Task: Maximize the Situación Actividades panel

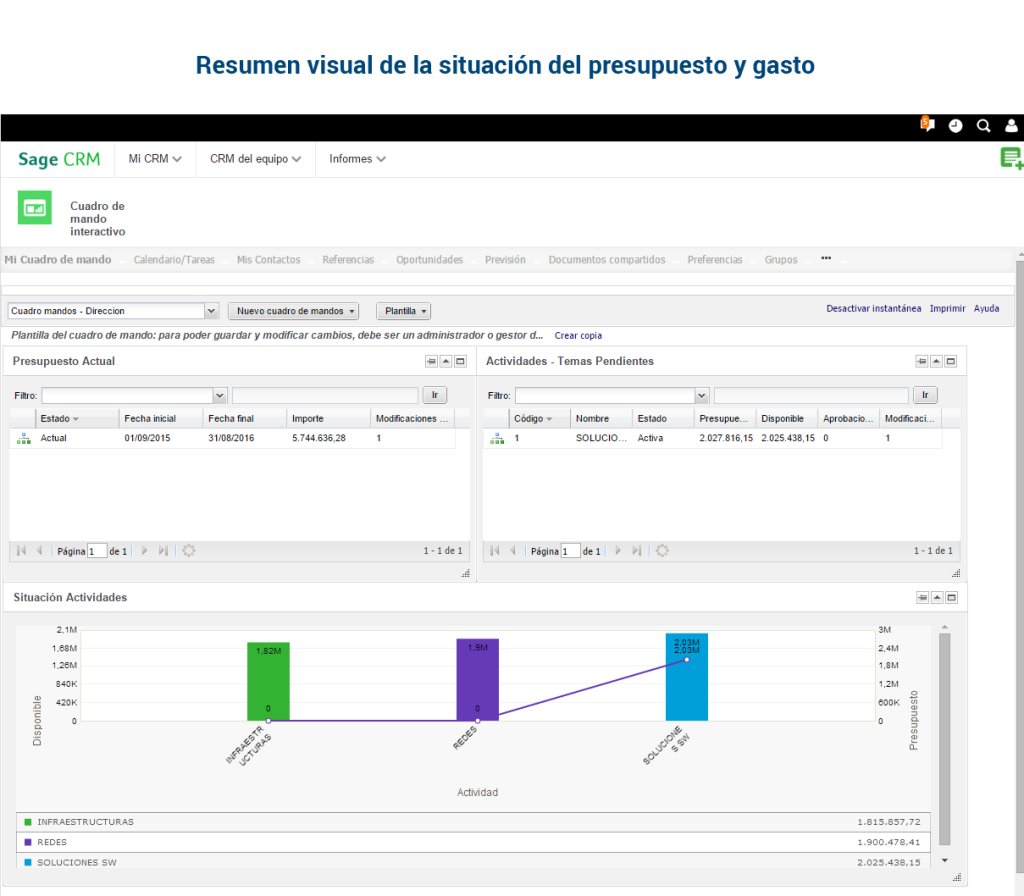Action: [951, 597]
